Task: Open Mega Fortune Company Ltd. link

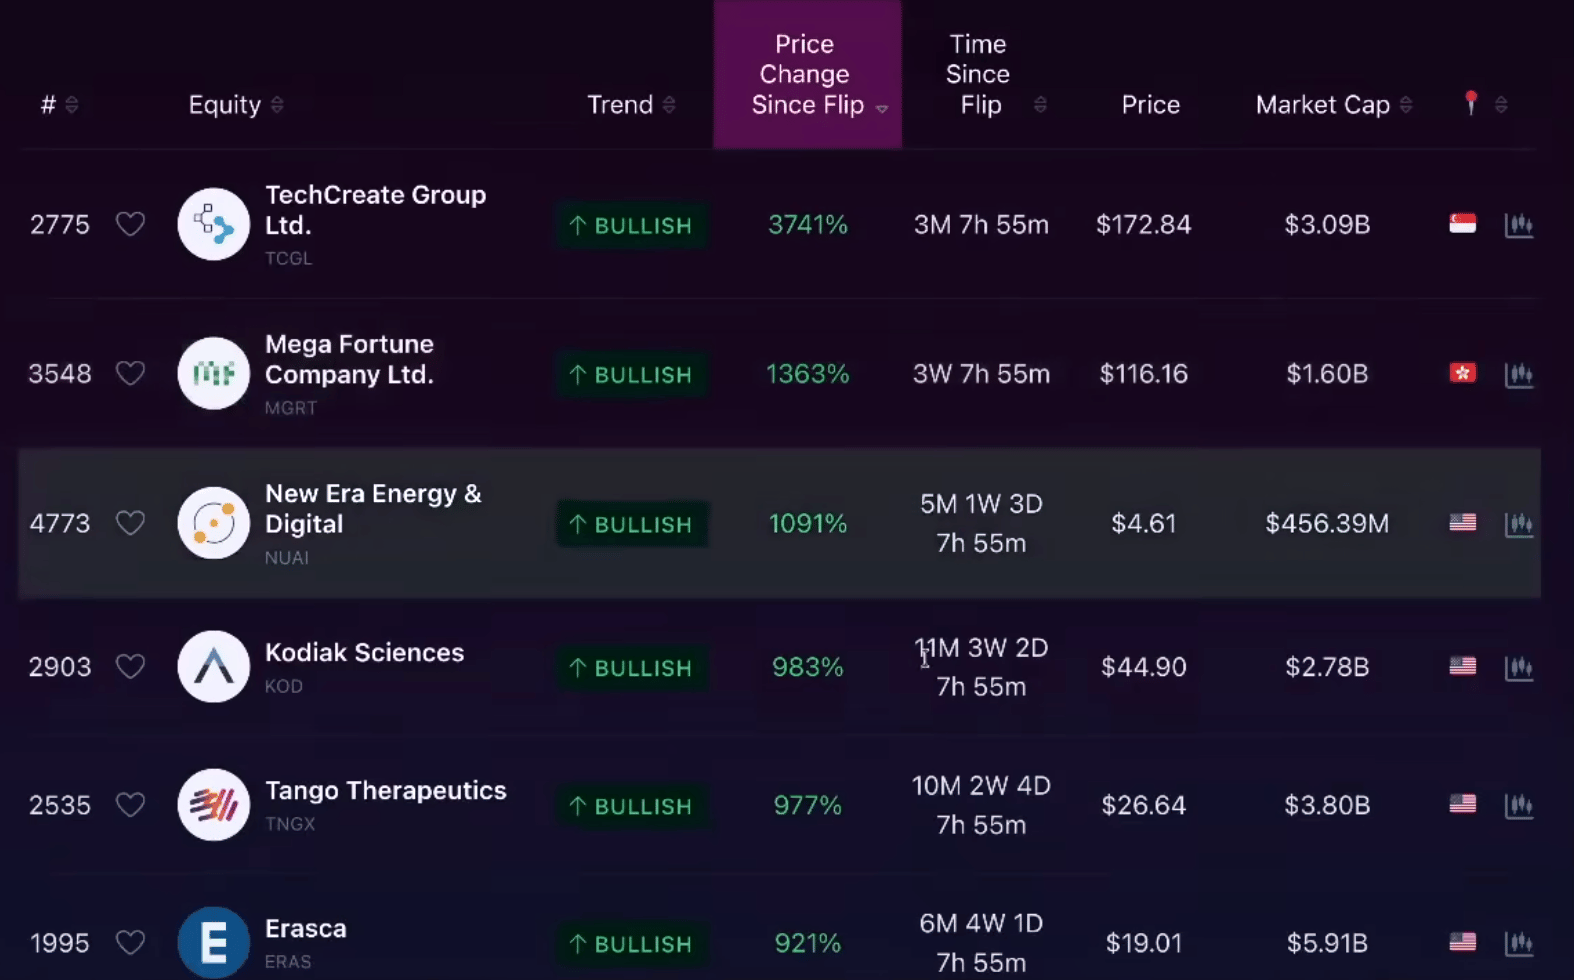Action: [x=349, y=359]
